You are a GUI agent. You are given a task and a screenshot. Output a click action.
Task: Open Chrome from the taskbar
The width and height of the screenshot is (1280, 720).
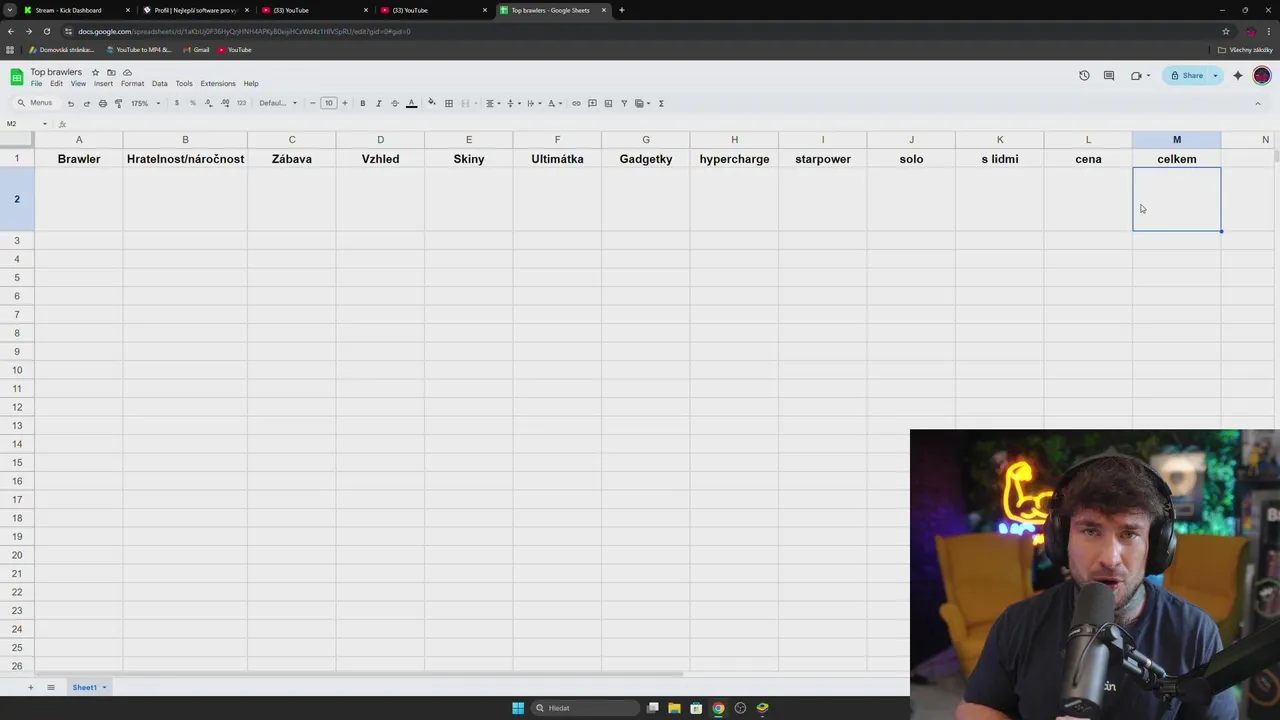tap(718, 708)
